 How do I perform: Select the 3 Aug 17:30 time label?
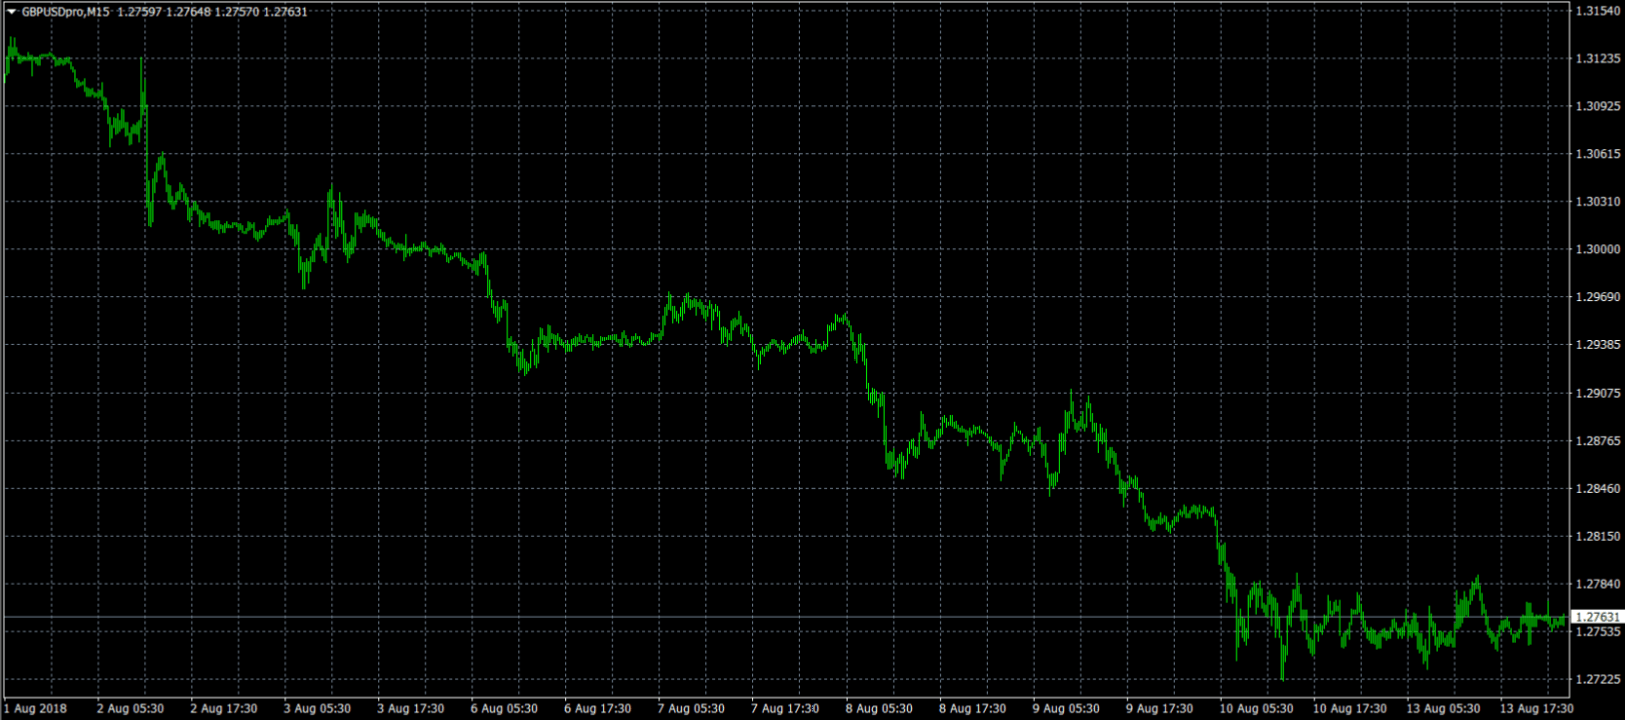point(411,709)
